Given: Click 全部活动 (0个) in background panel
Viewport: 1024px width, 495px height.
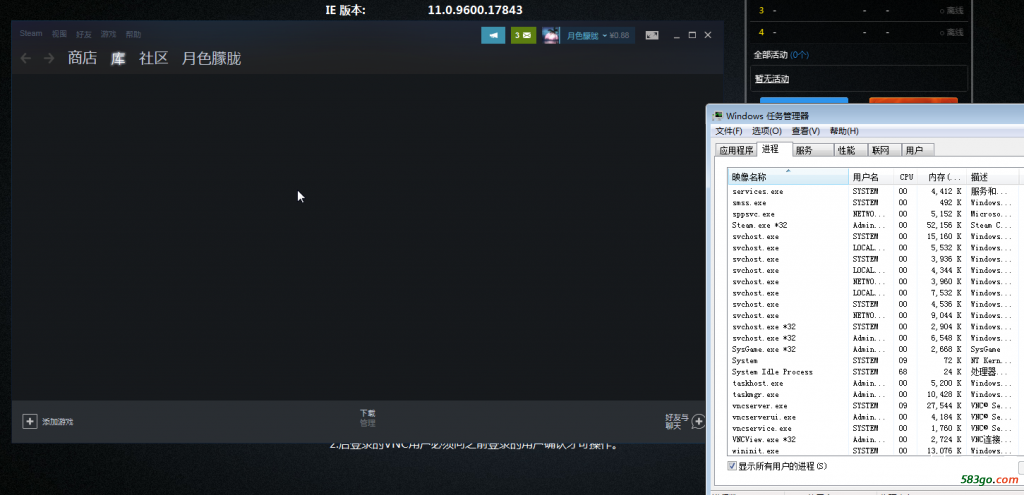Looking at the screenshot, I should (x=781, y=55).
